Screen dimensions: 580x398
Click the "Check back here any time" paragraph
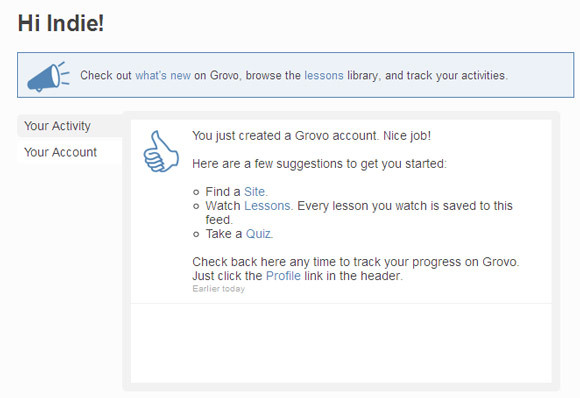pyautogui.click(x=355, y=269)
